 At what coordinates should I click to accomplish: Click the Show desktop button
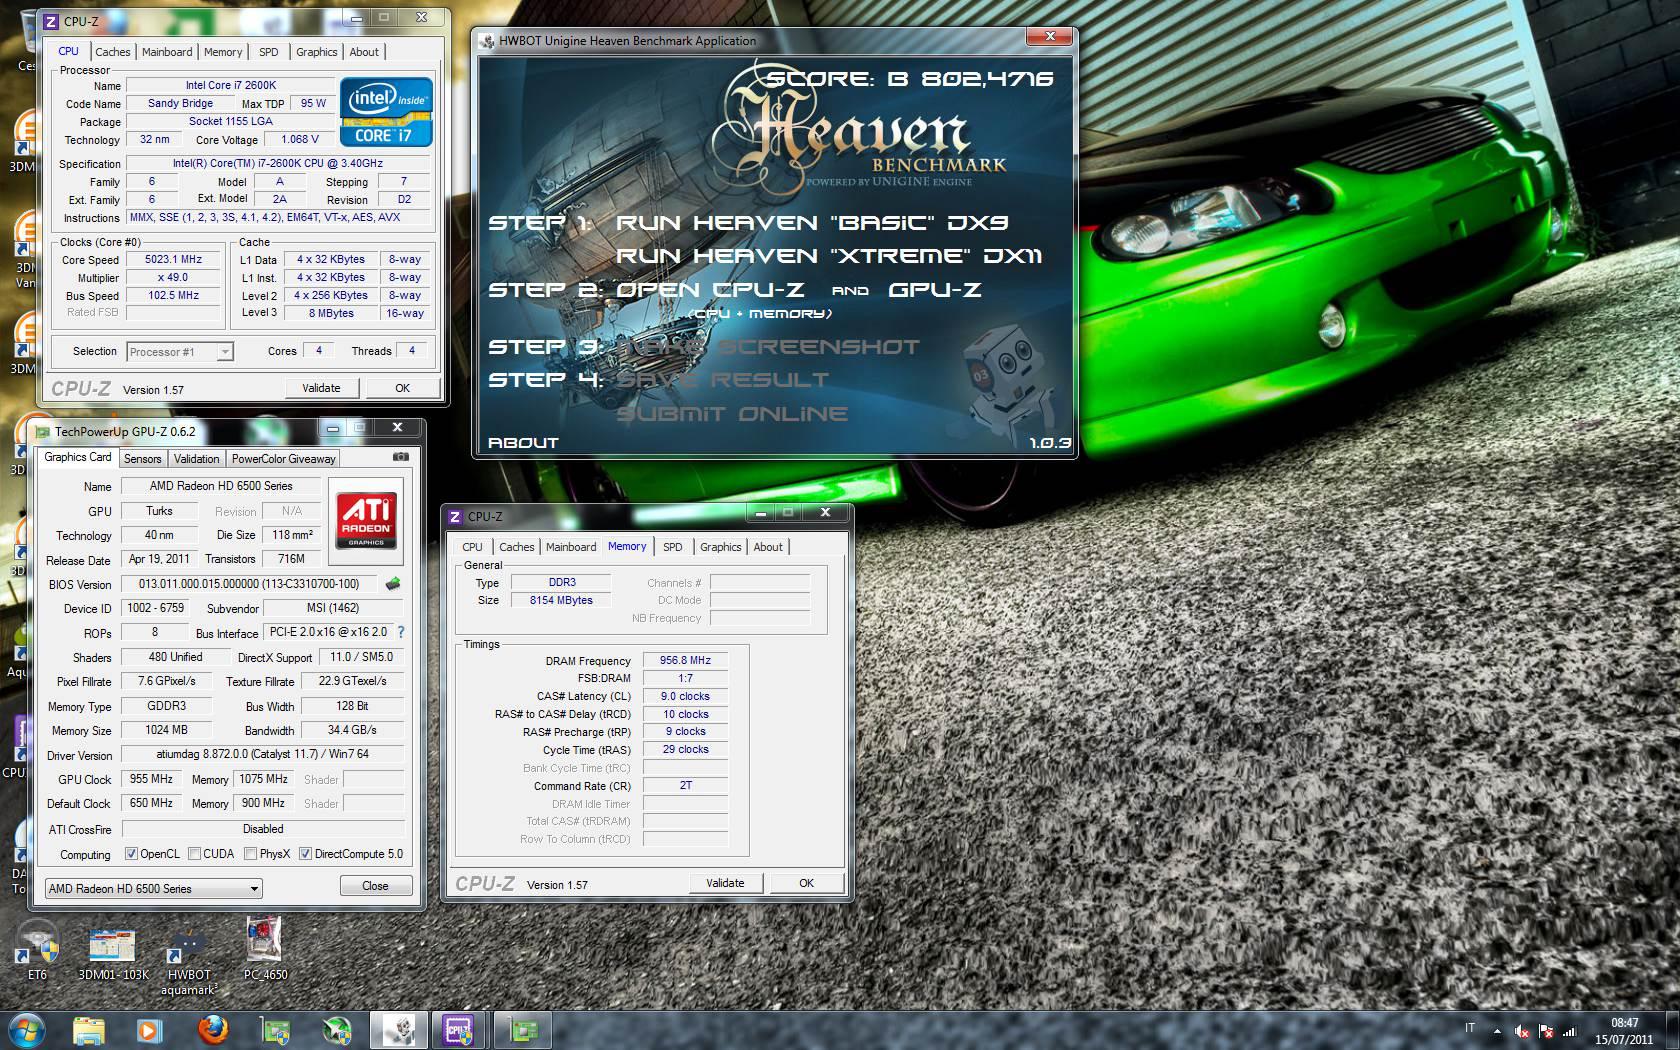coord(1673,1031)
